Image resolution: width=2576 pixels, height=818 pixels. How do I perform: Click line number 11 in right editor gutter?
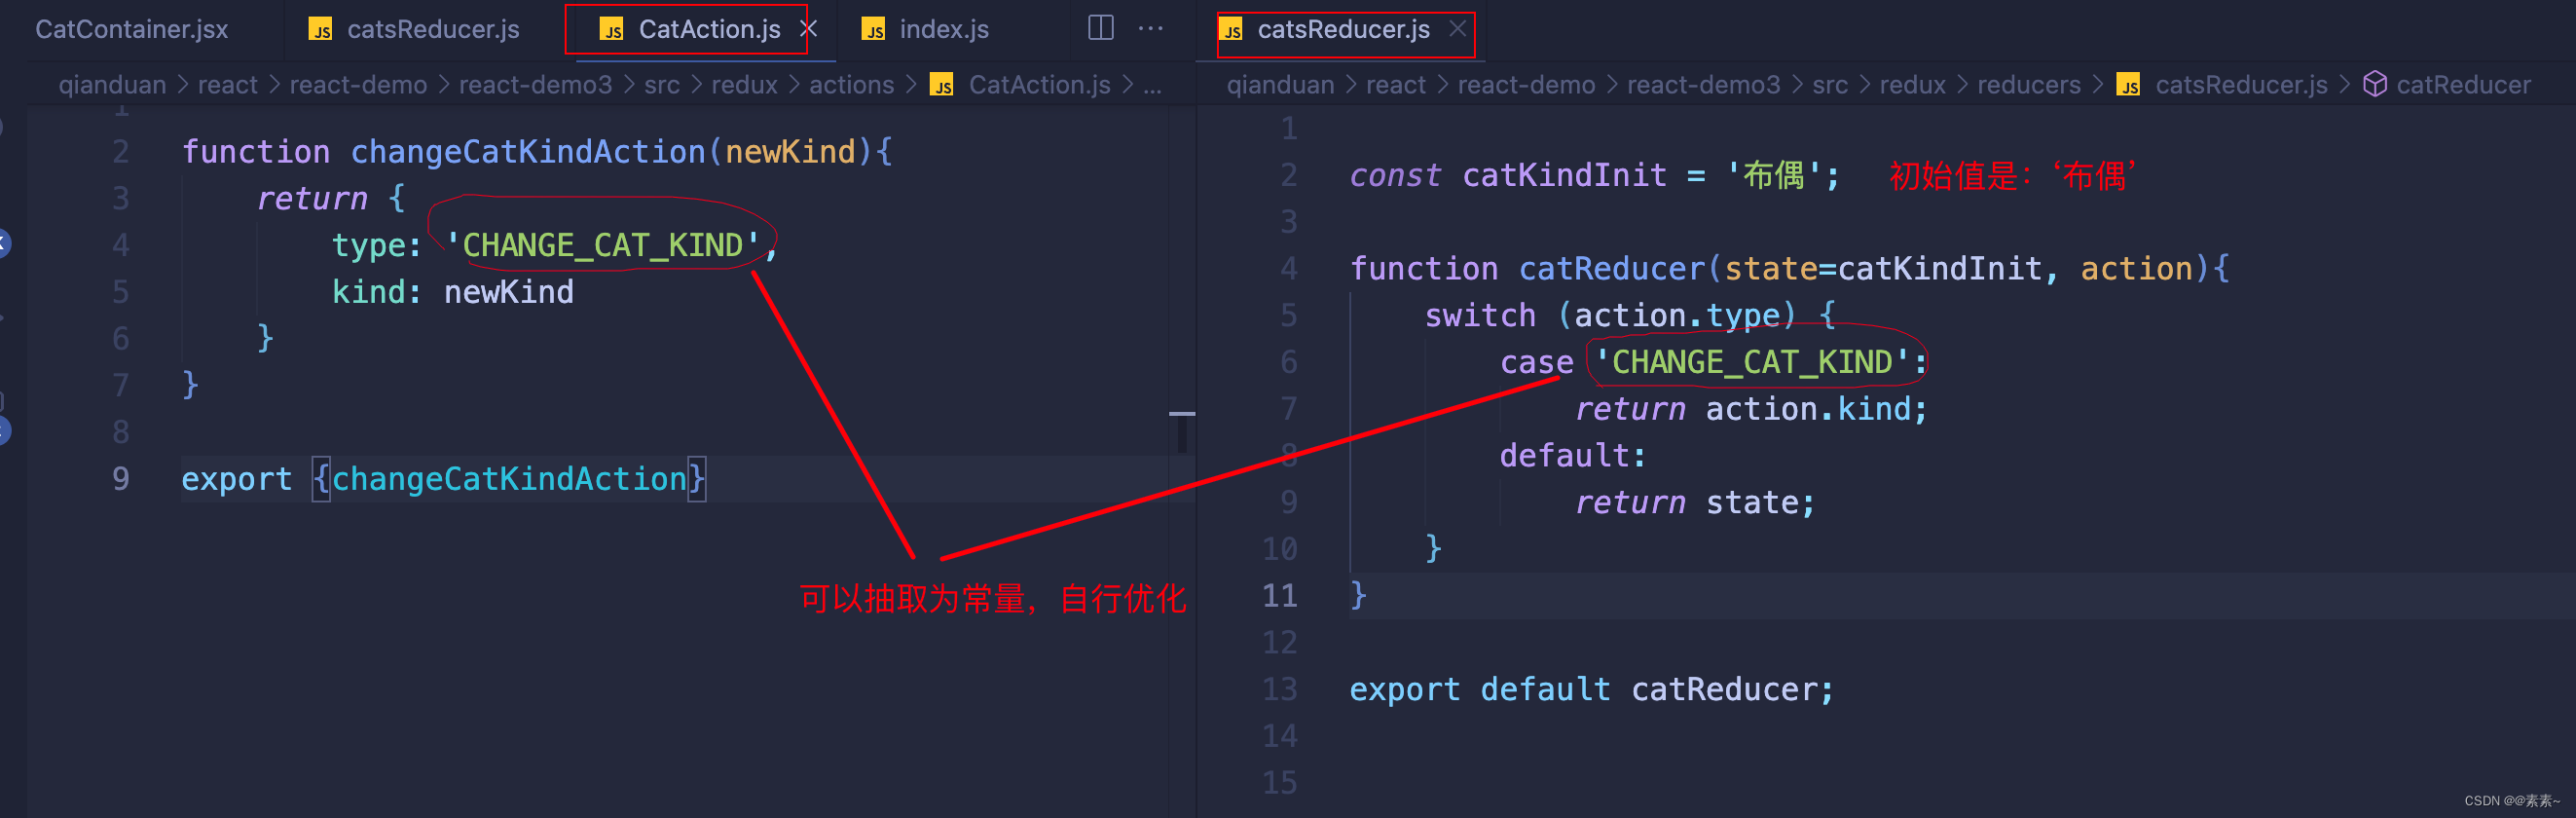(x=1279, y=595)
